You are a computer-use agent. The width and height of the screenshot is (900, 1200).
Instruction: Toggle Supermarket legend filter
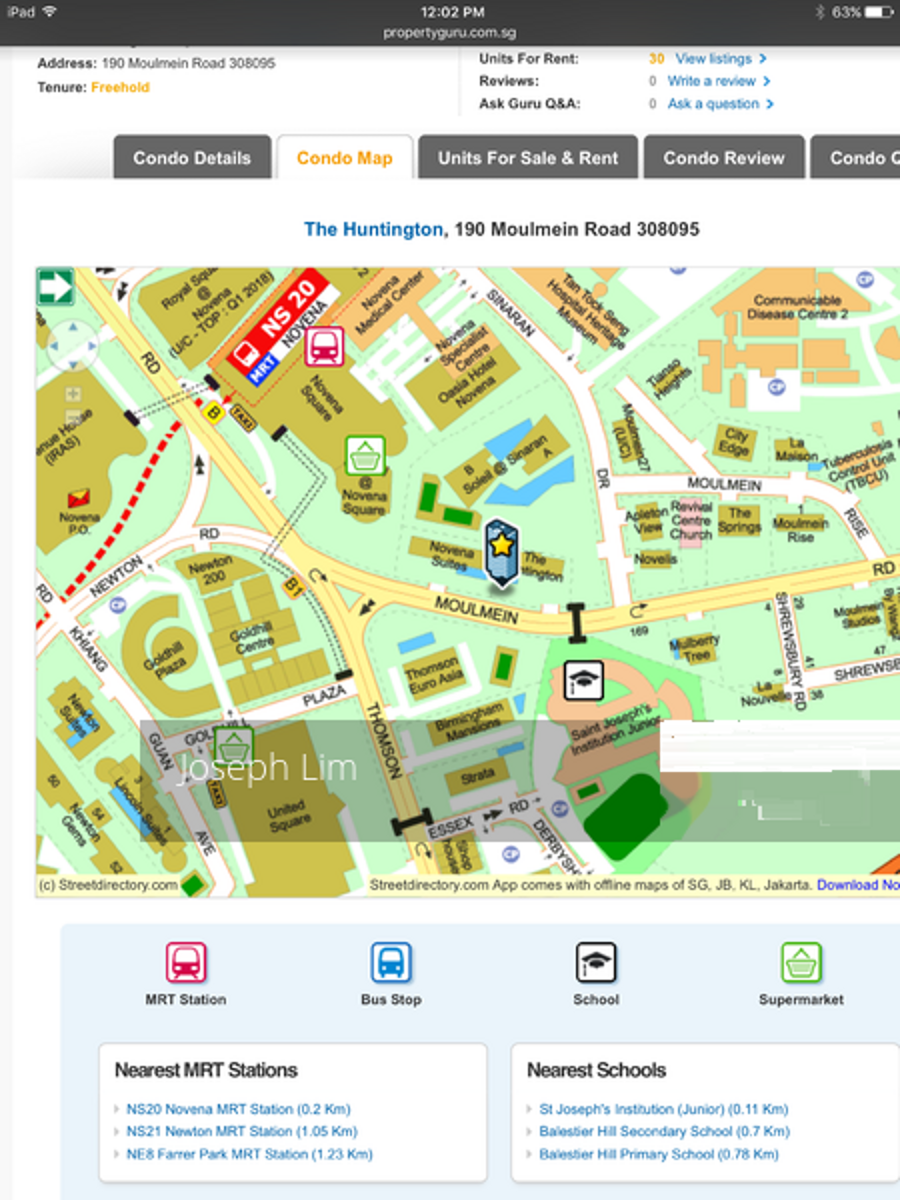point(801,963)
